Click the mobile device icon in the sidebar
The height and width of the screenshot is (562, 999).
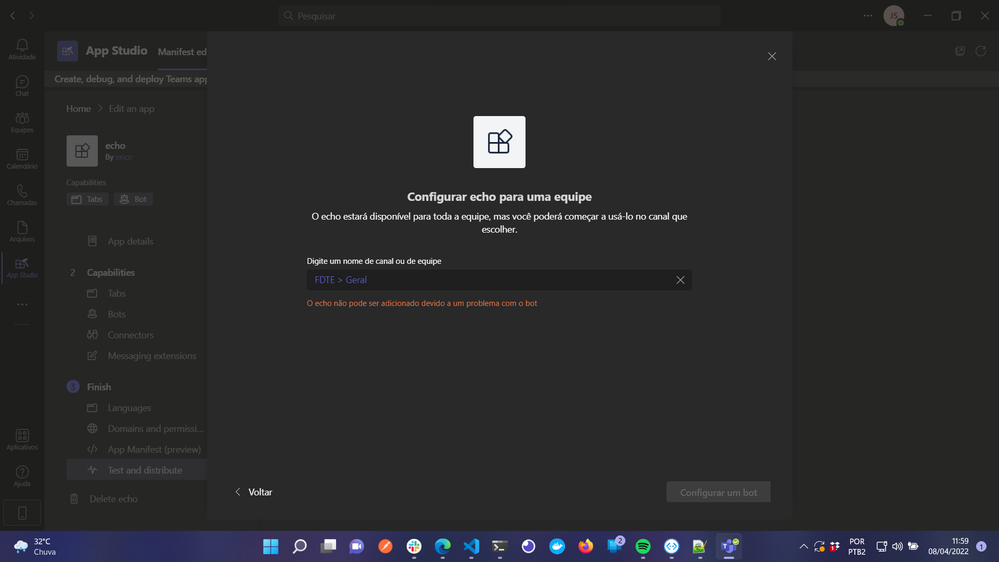click(22, 513)
